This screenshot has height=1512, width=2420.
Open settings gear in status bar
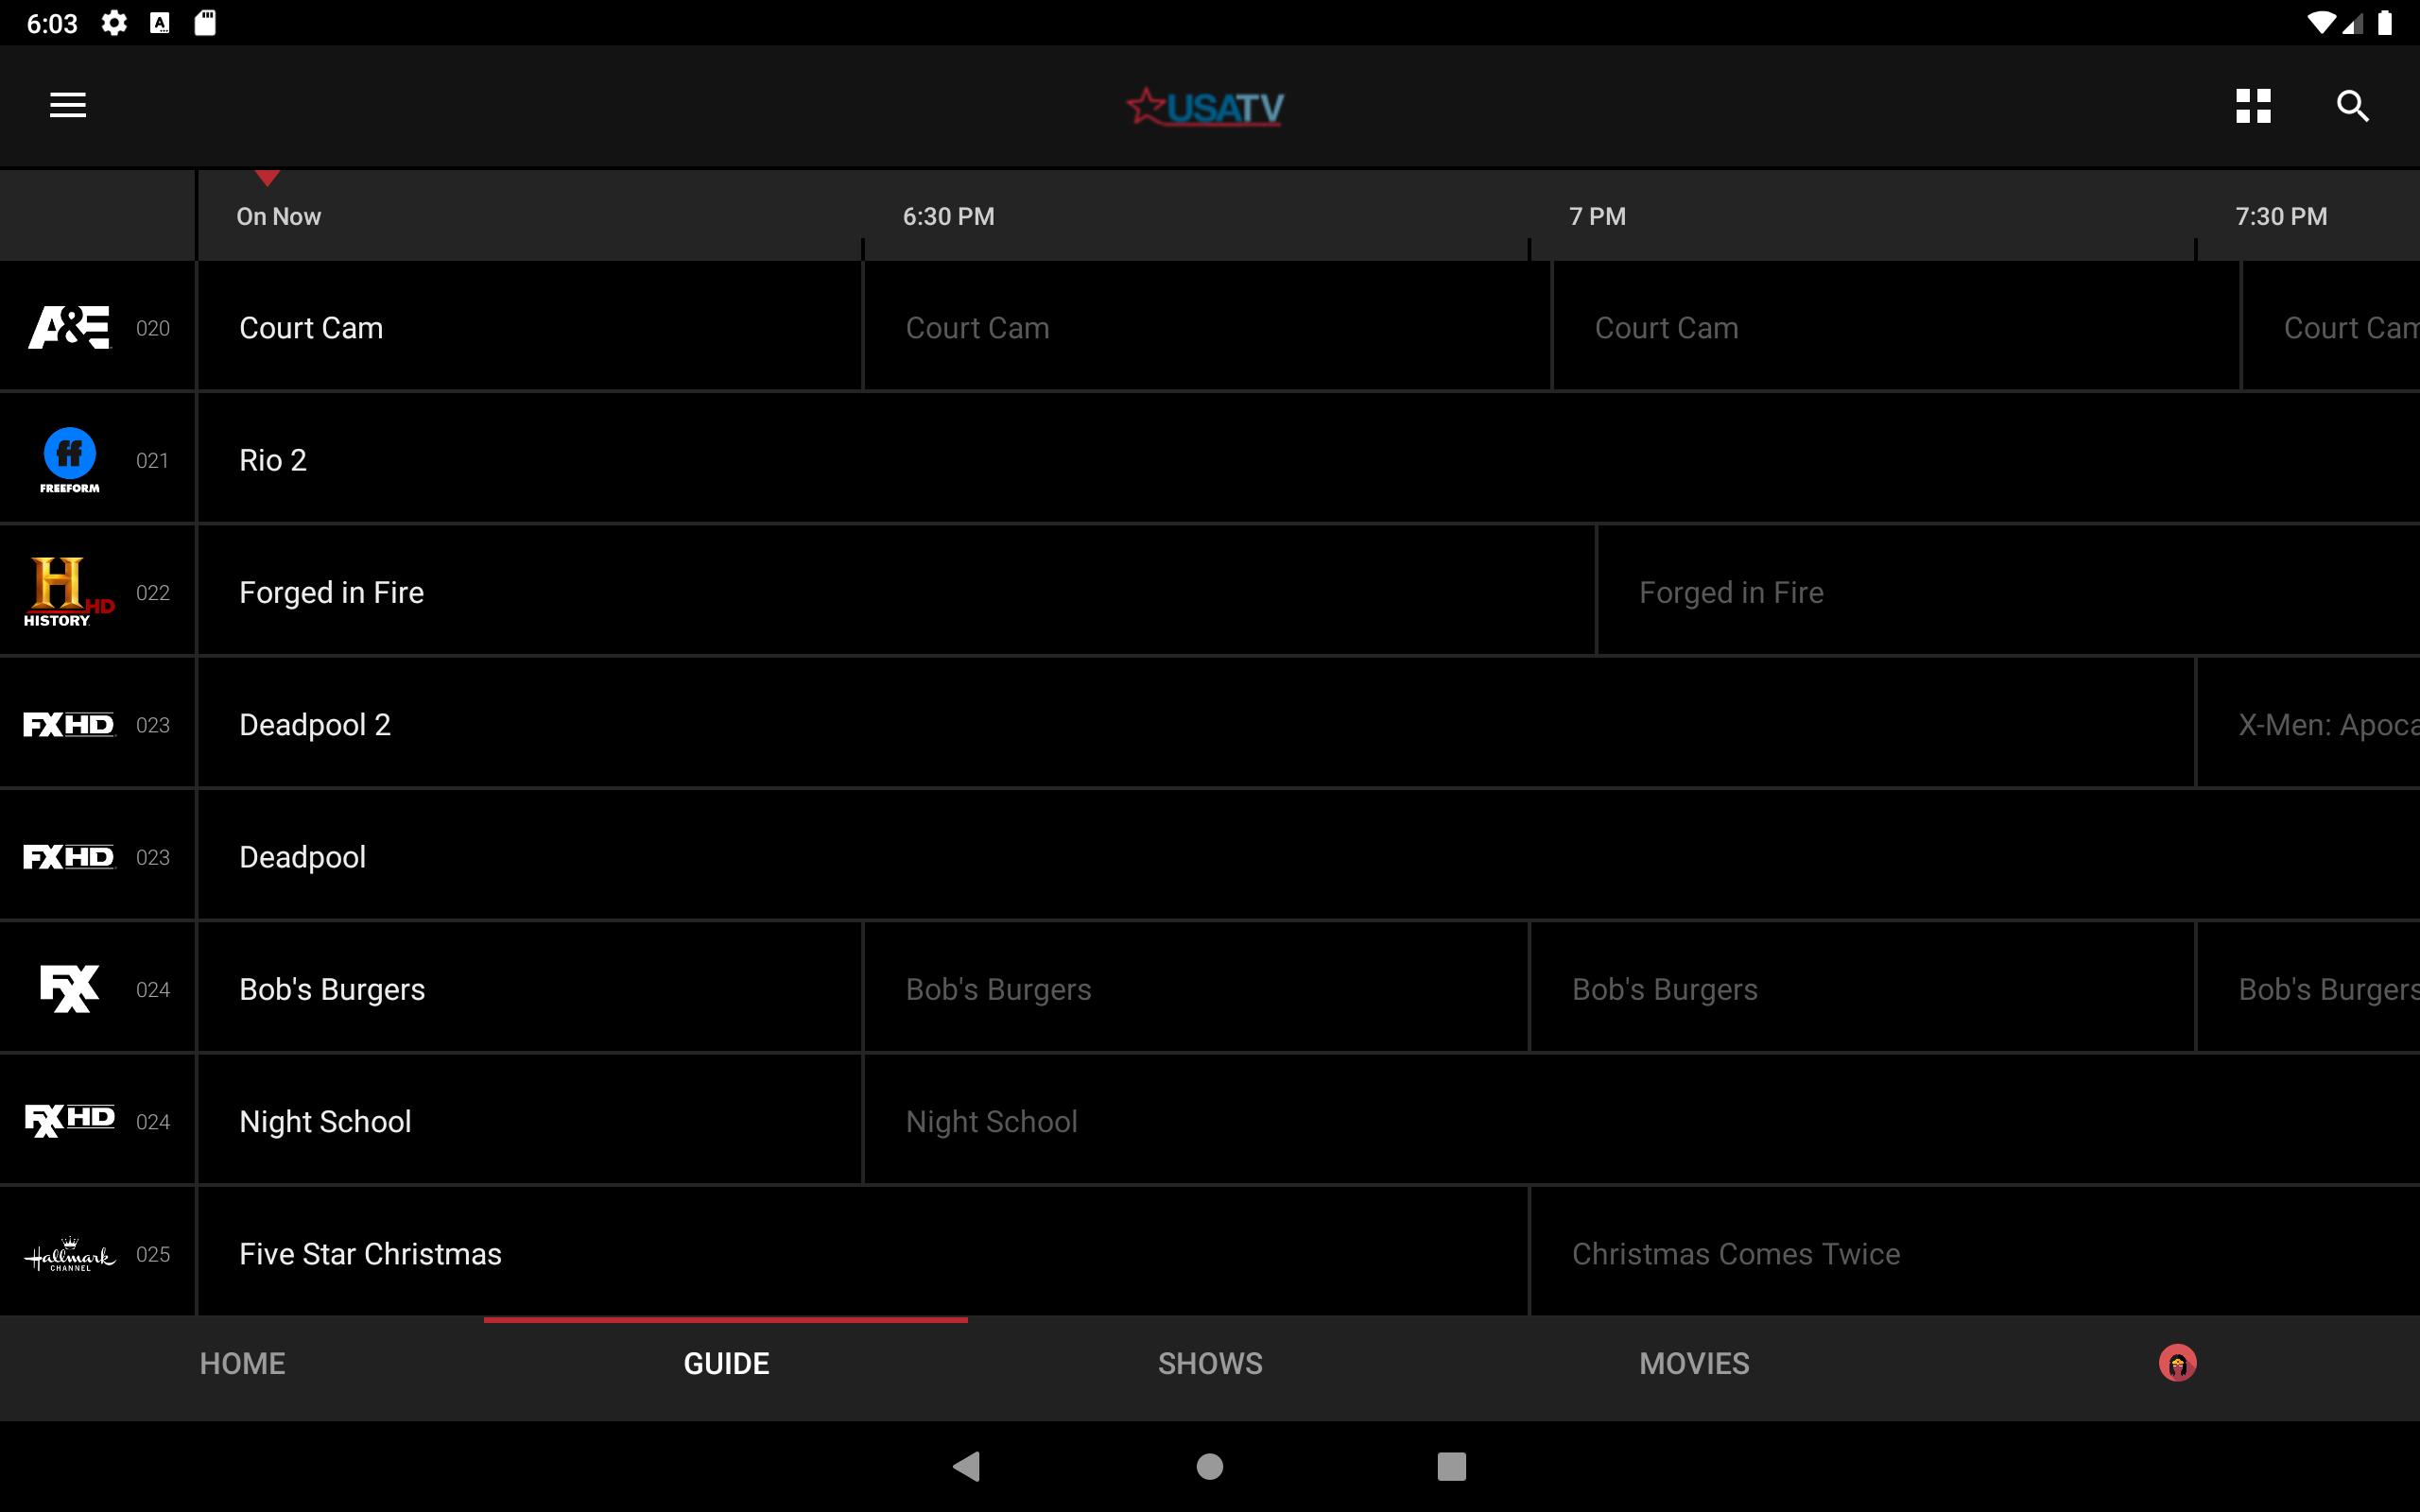114,22
